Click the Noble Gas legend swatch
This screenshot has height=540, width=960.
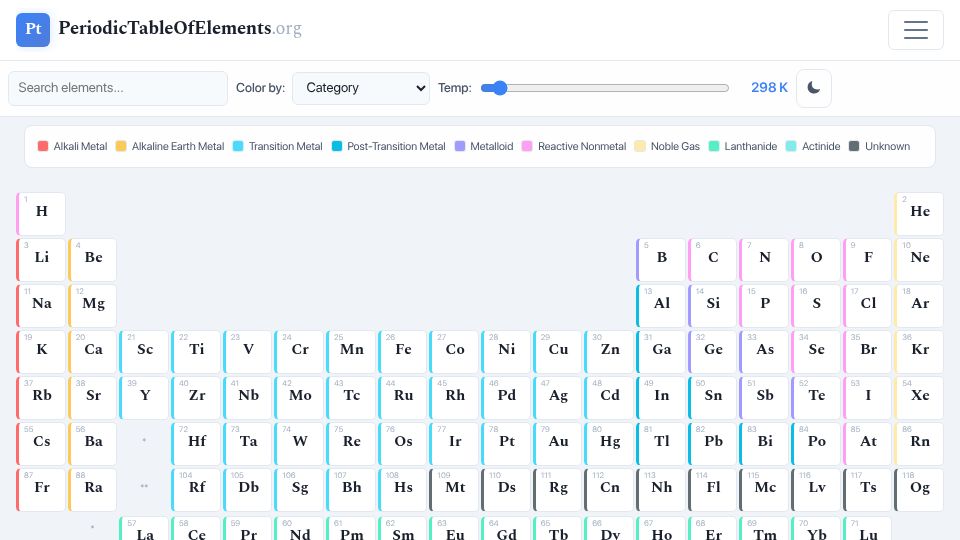[640, 146]
